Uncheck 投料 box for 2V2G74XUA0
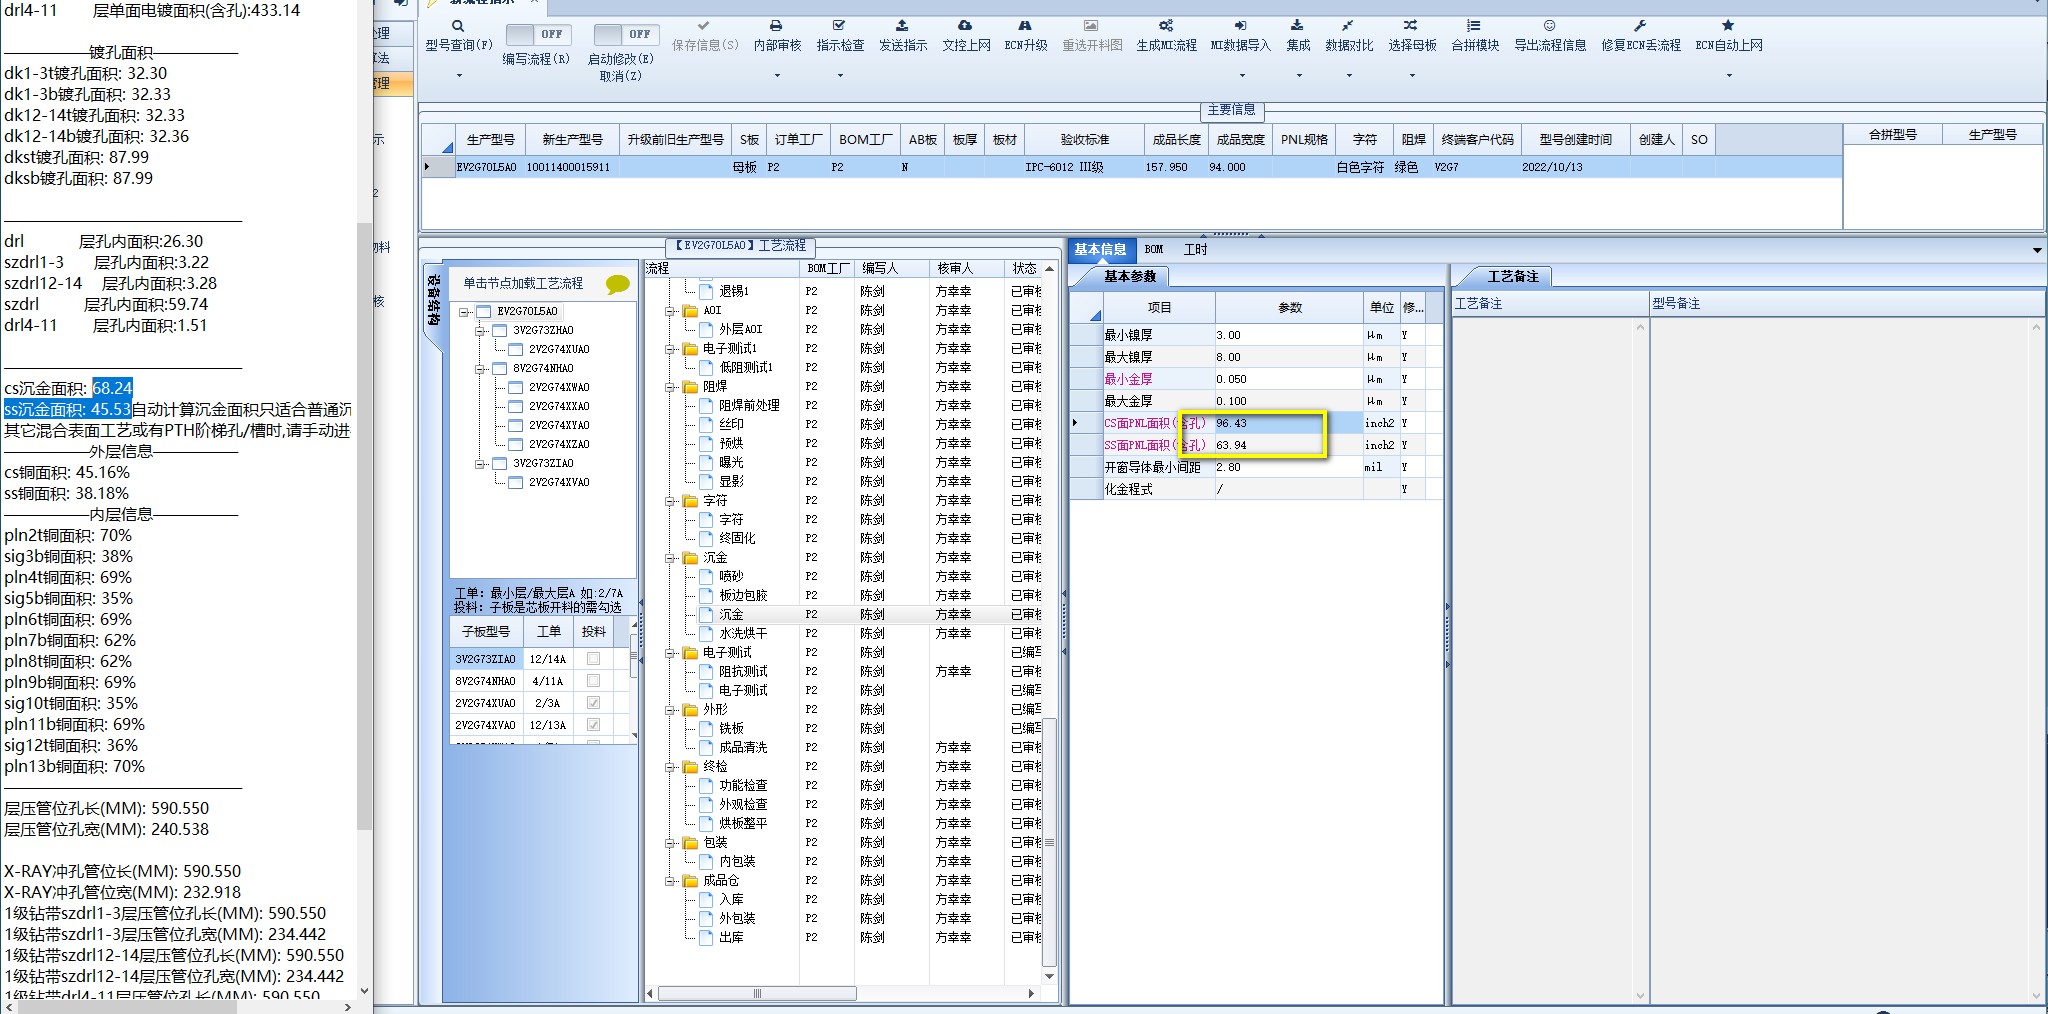Image resolution: width=2048 pixels, height=1014 pixels. click(594, 703)
